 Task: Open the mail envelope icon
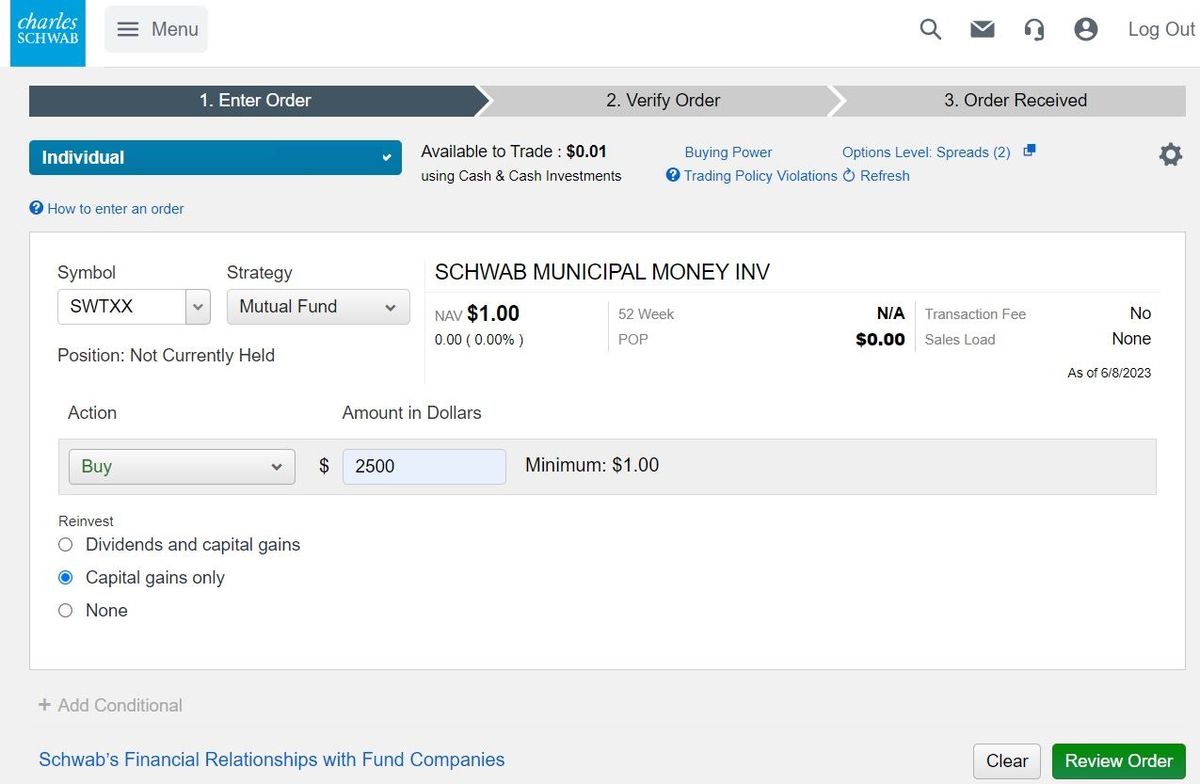[x=982, y=29]
